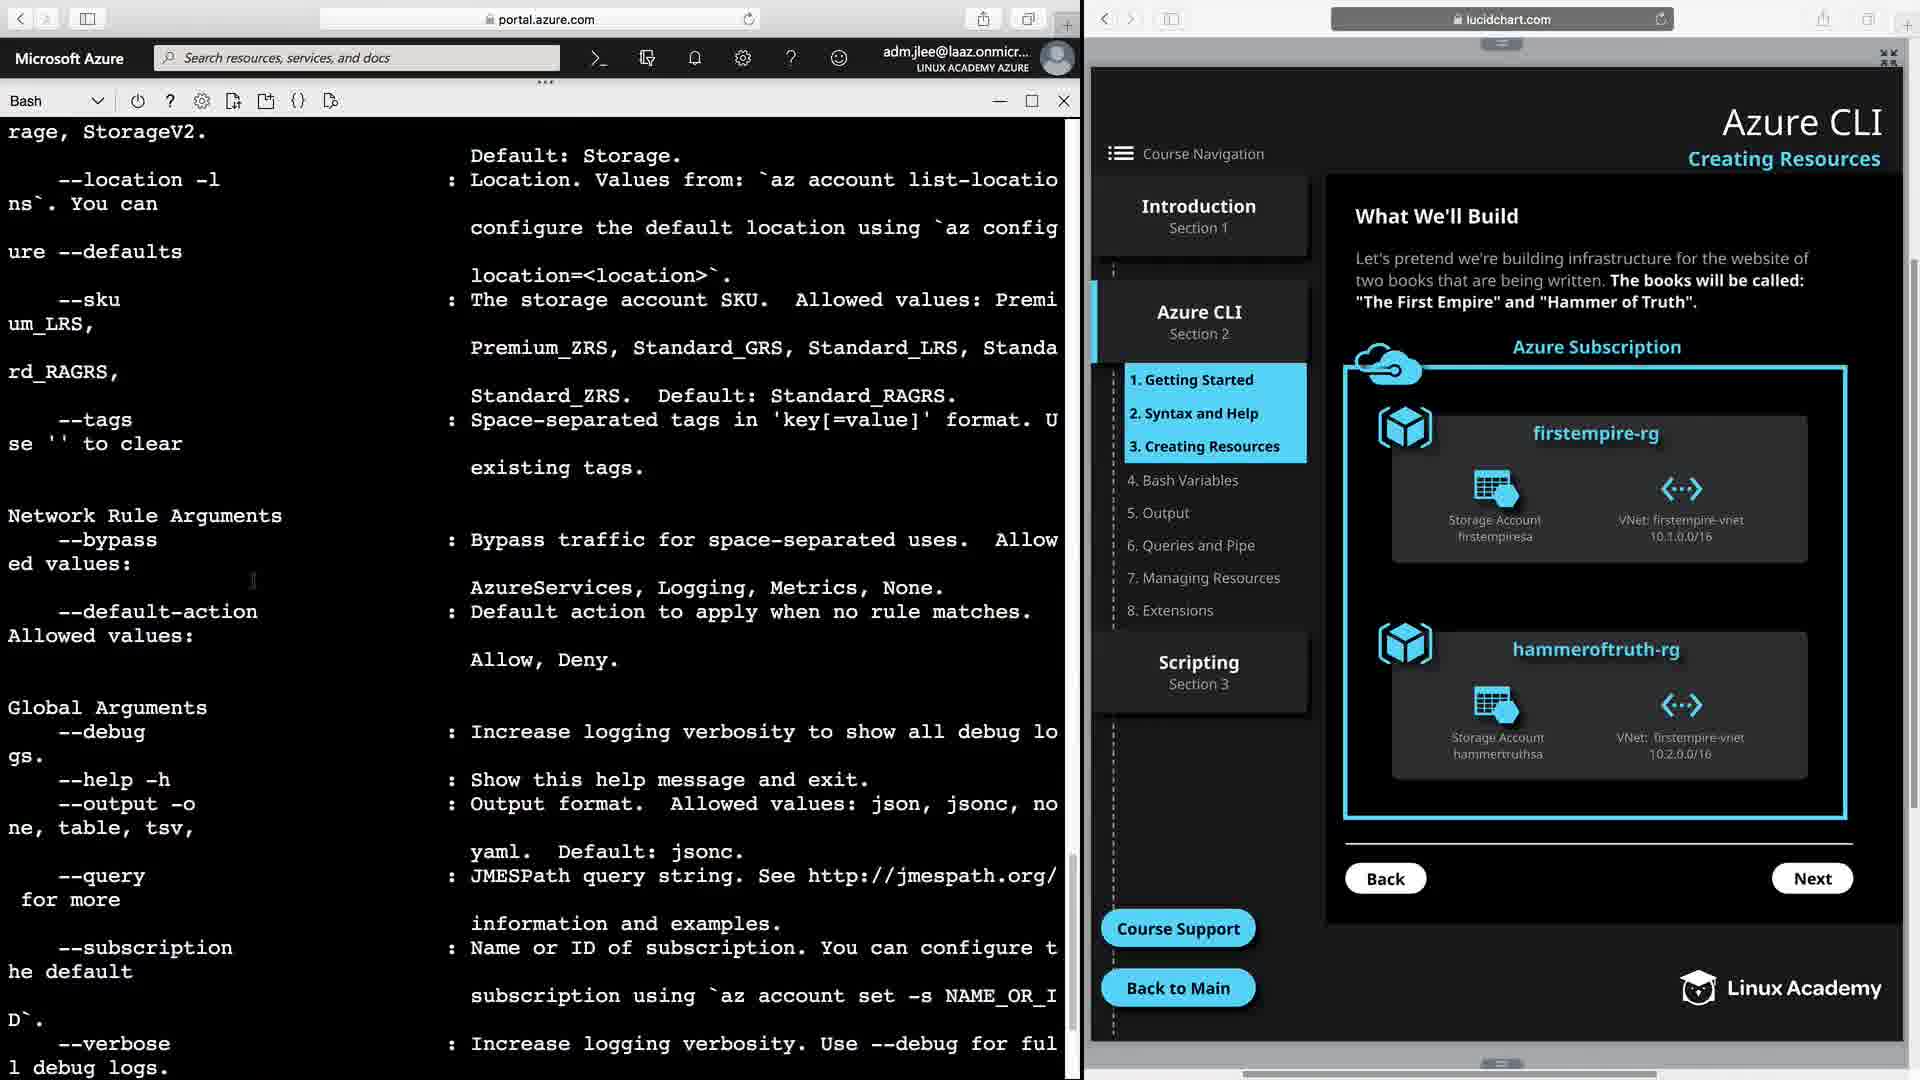The image size is (1920, 1080).
Task: Open new session icon in Cloud Shell toolbar
Action: point(266,101)
